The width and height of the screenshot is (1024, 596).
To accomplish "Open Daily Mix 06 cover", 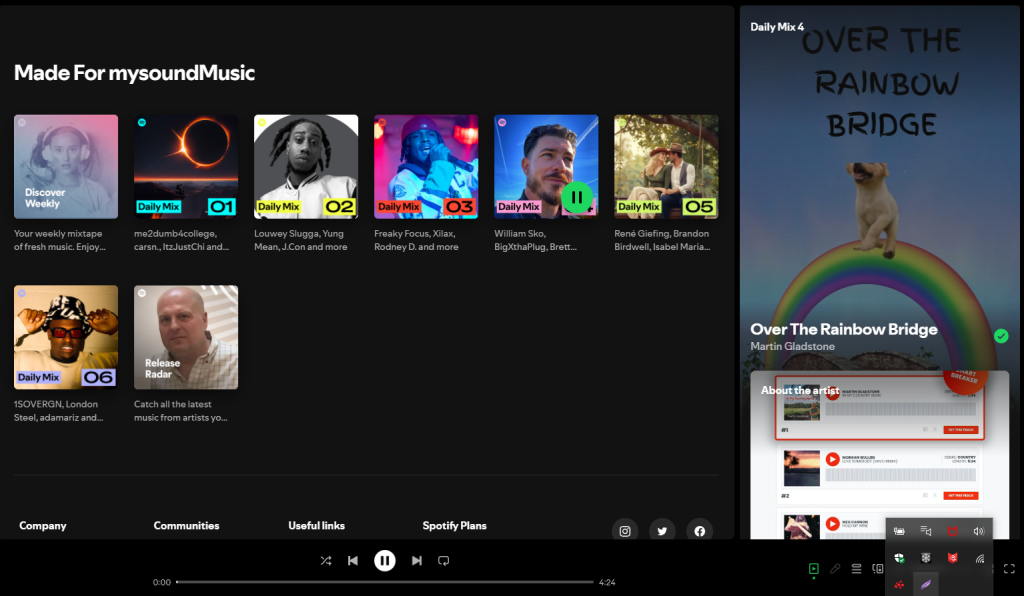I will [66, 337].
